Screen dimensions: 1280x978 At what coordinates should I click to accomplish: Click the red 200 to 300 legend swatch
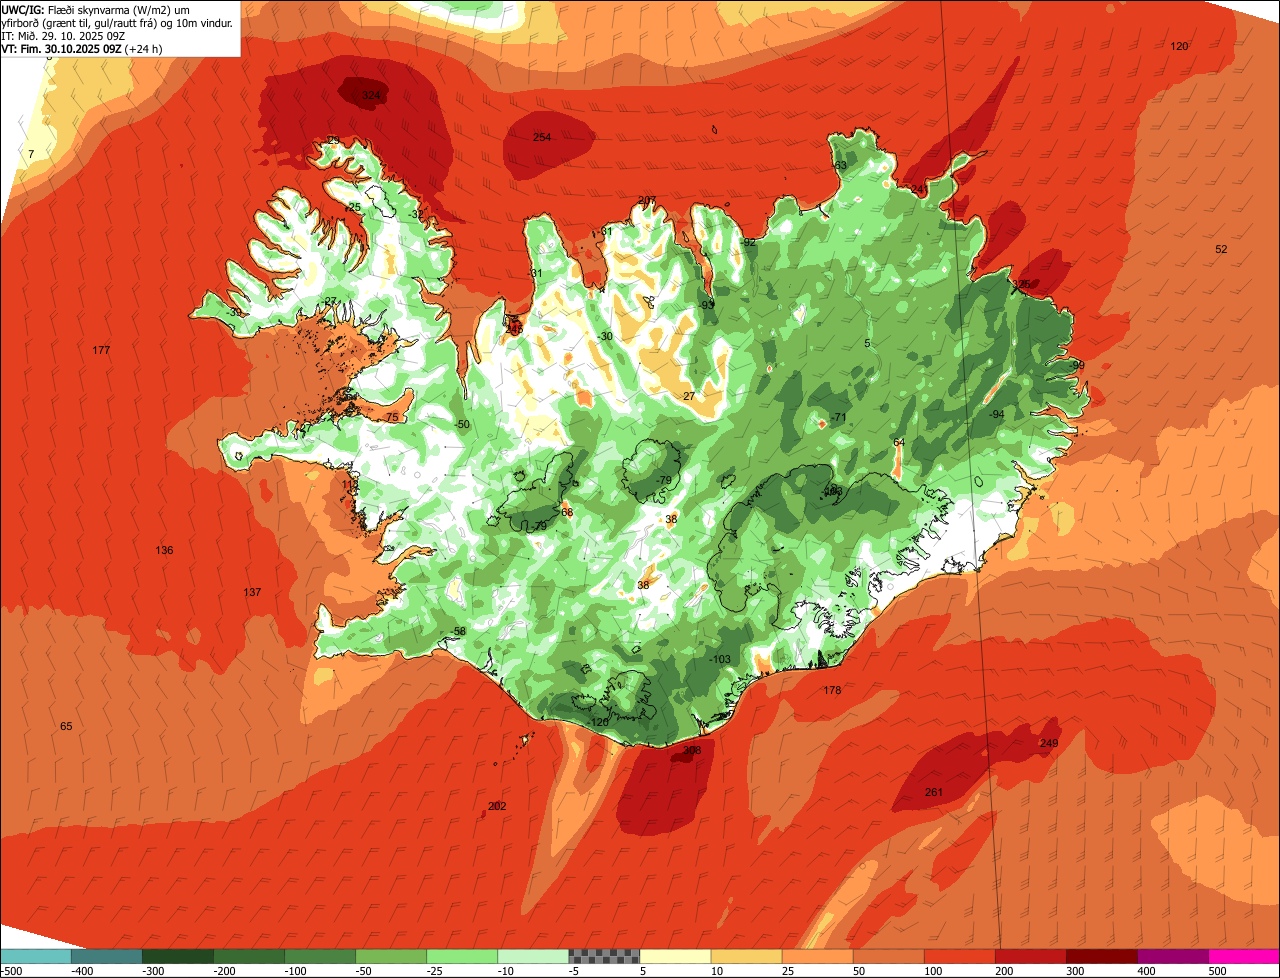click(x=1030, y=956)
